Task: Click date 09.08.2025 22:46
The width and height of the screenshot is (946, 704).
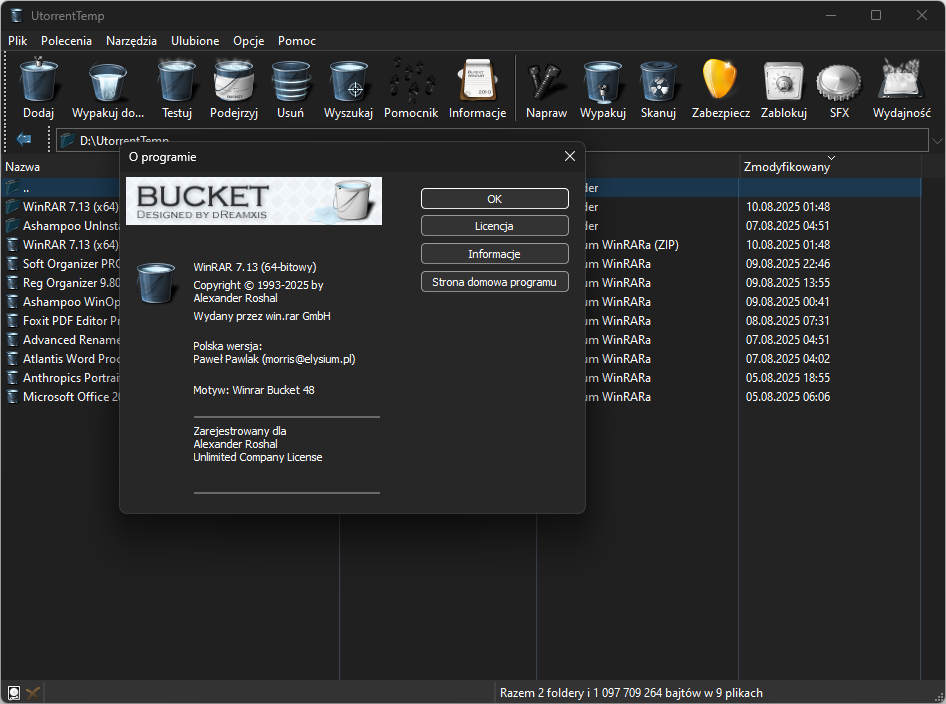Action: [788, 264]
